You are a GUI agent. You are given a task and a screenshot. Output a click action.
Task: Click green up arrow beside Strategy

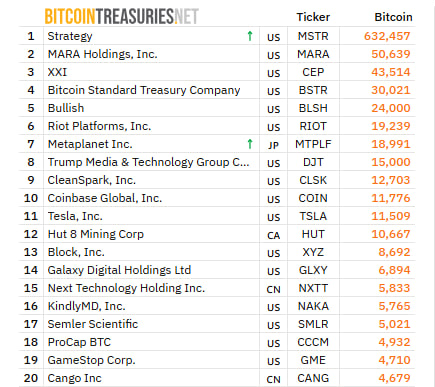click(x=250, y=36)
